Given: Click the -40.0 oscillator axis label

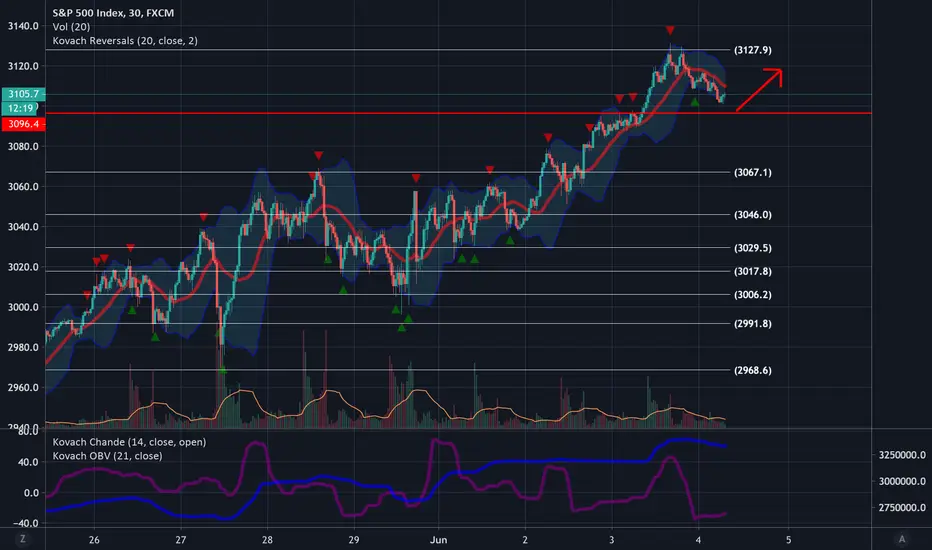Looking at the screenshot, I should (26, 523).
